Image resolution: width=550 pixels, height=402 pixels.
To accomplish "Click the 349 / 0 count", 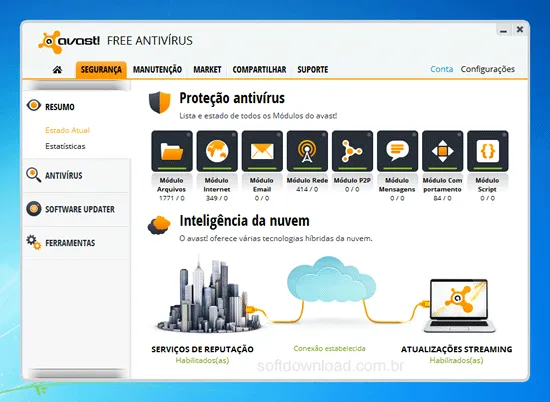I will pos(217,198).
